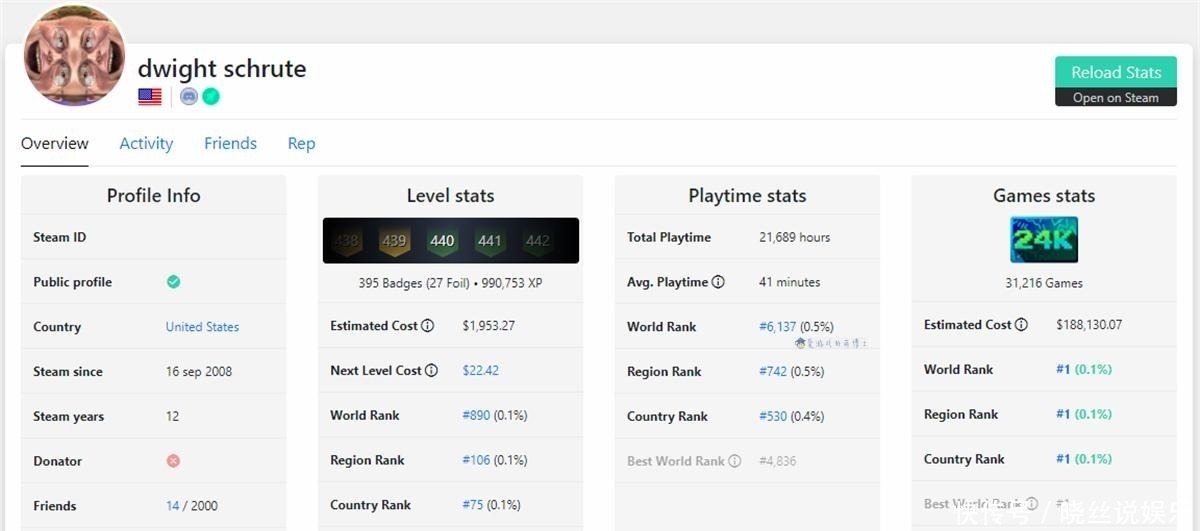This screenshot has width=1200, height=531.
Task: Click the 31,216 Games text
Action: 1044,283
